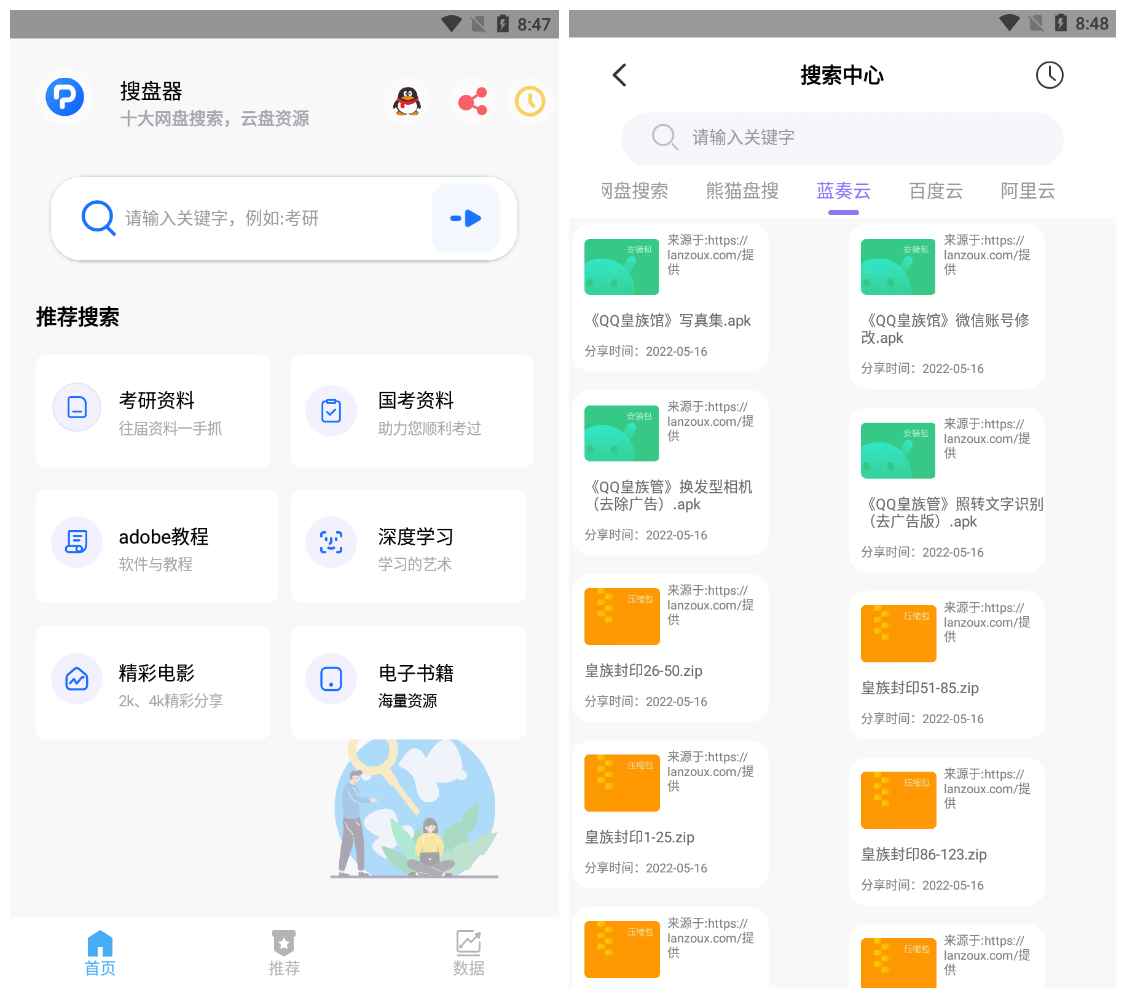Open 精彩电影 recommended search card
Image resolution: width=1126 pixels, height=998 pixels.
pos(153,684)
